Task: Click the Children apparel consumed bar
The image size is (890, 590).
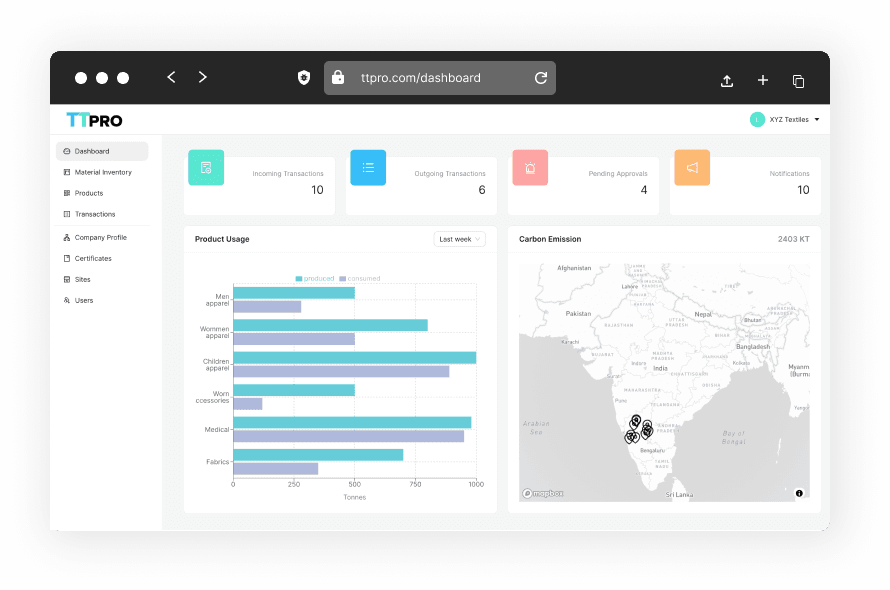Action: [x=341, y=371]
